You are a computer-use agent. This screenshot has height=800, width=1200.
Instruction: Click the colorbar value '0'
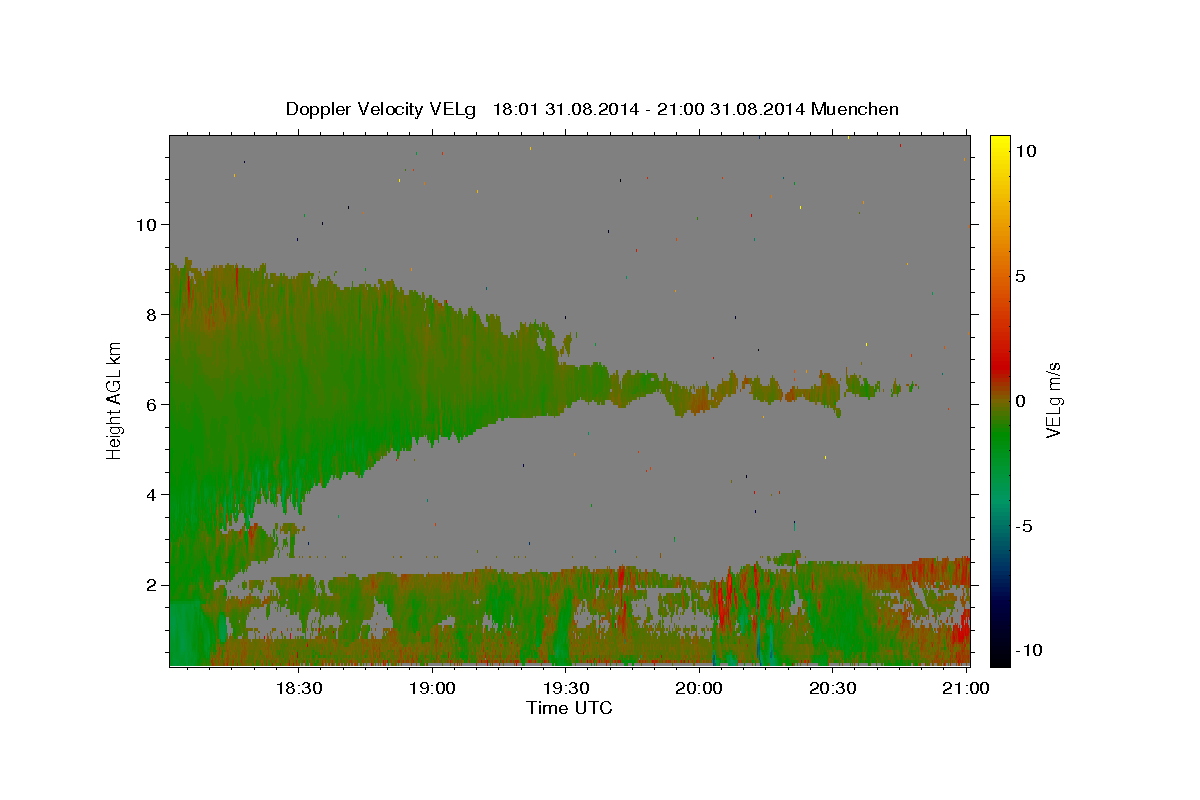pyautogui.click(x=1020, y=401)
